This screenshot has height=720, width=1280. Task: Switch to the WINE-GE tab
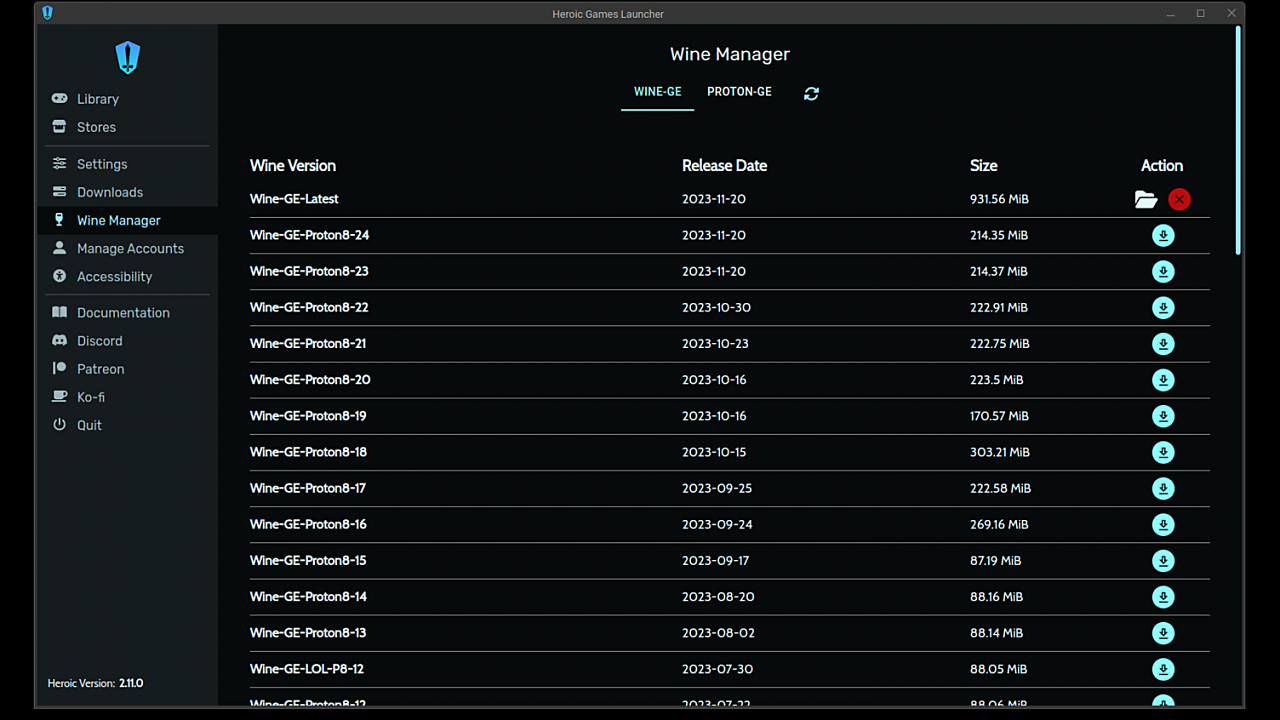657,92
